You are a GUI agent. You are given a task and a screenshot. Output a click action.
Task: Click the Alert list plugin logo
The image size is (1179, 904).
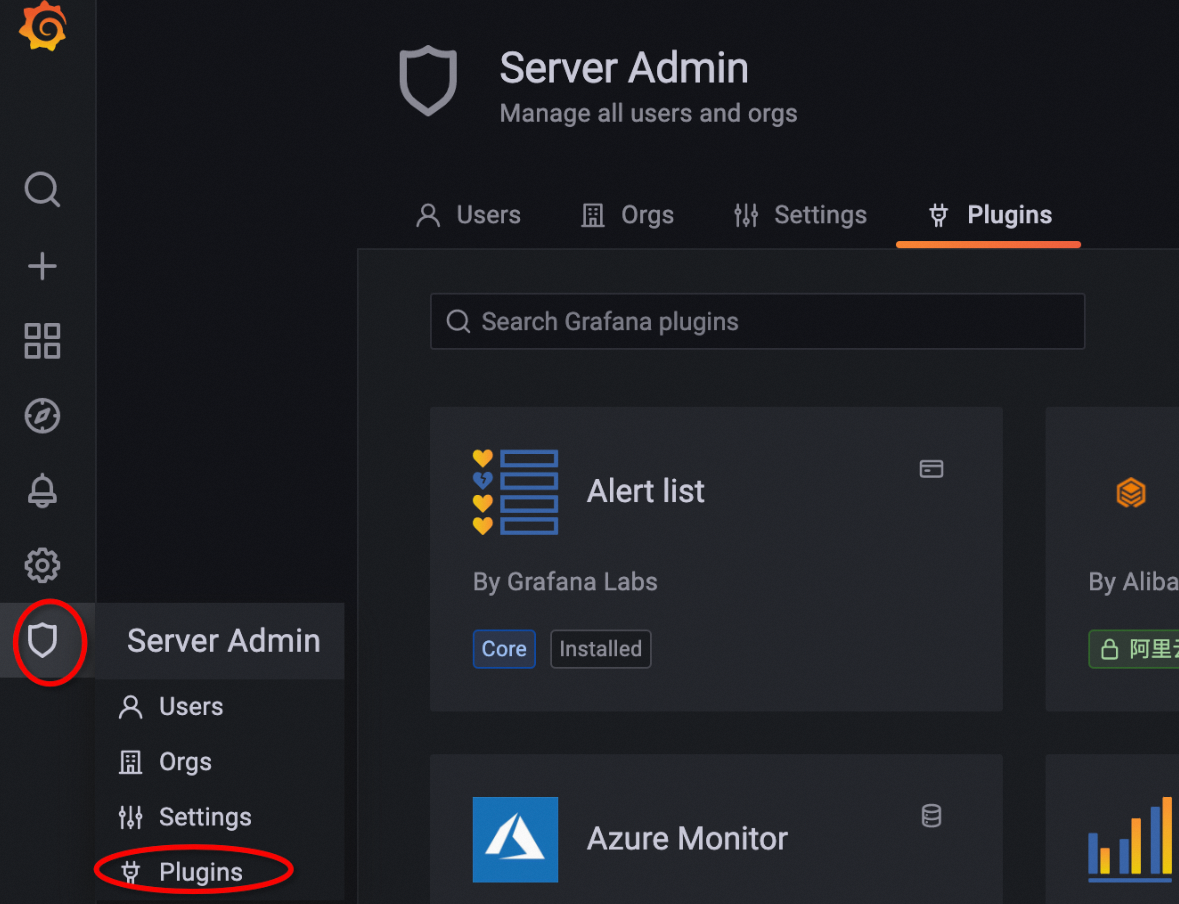(x=515, y=492)
